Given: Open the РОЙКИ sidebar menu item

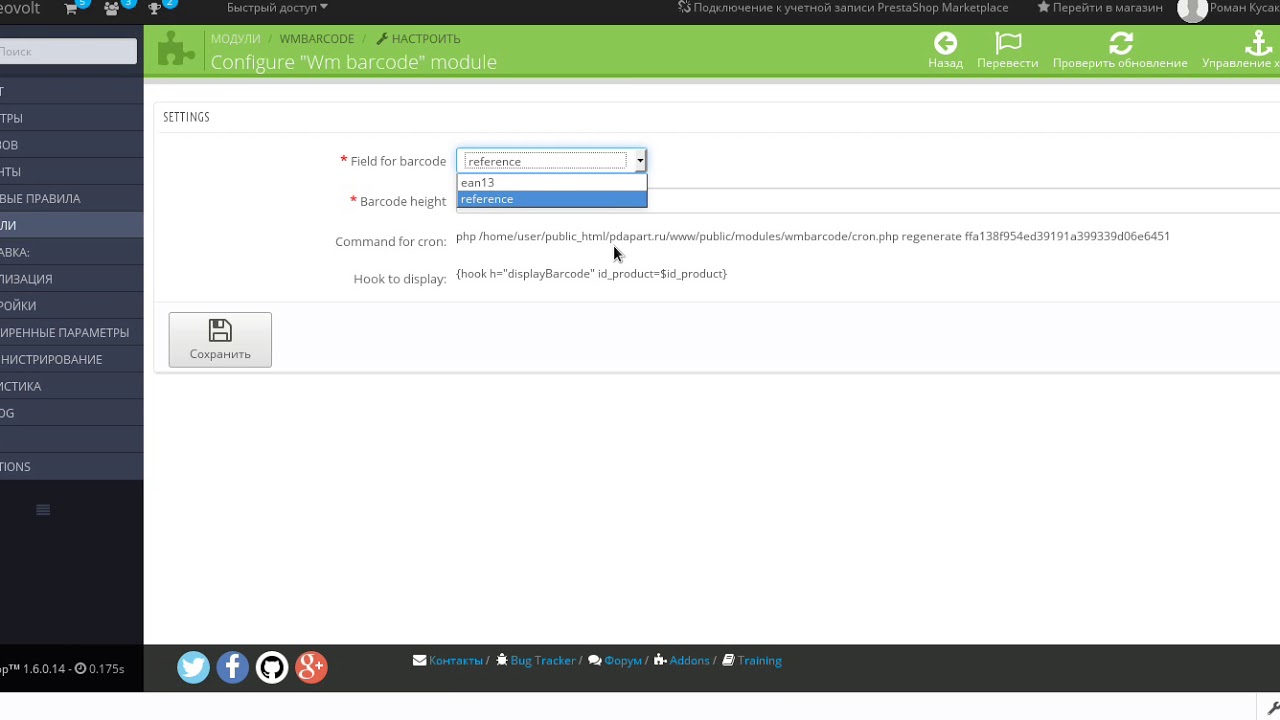Looking at the screenshot, I should click(71, 306).
